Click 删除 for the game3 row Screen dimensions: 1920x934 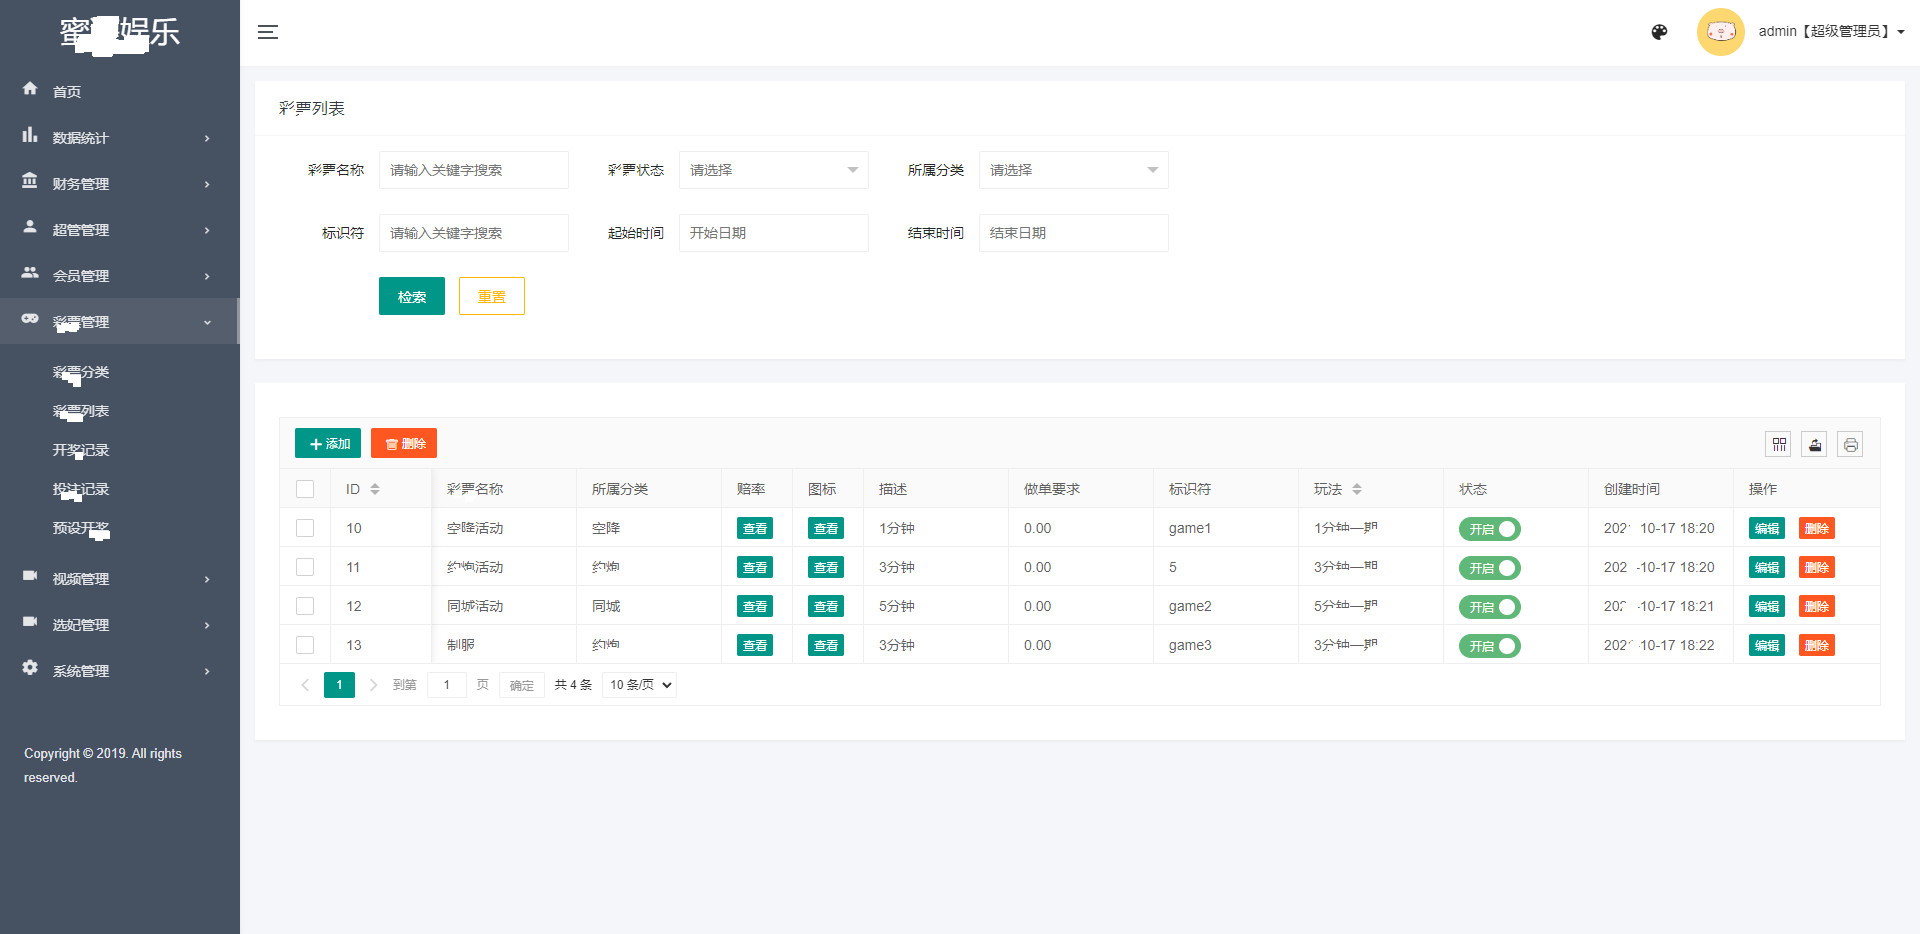(1817, 645)
